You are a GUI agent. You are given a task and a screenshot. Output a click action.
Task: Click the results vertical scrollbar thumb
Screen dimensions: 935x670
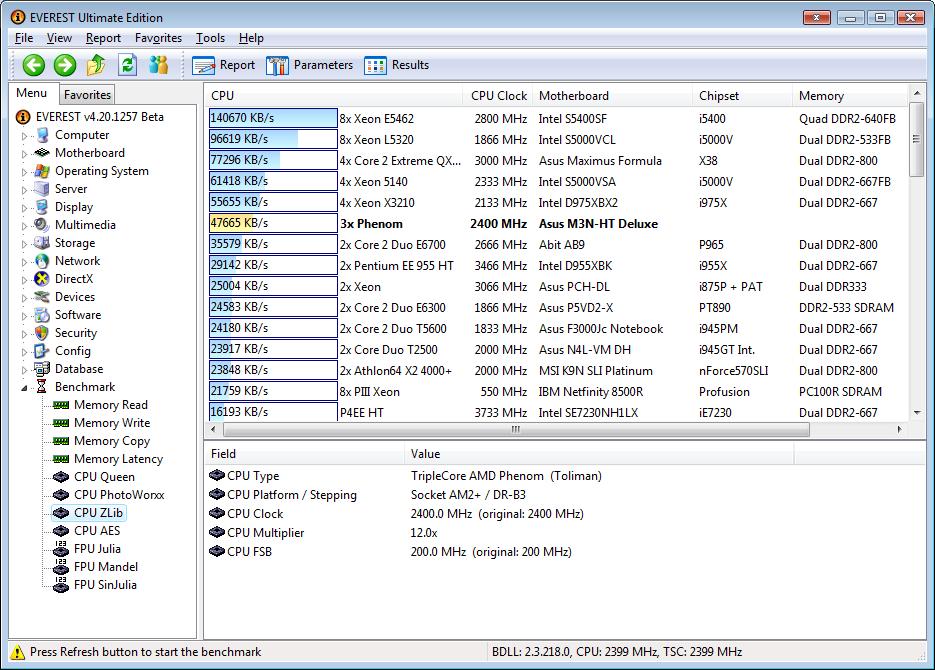point(917,139)
